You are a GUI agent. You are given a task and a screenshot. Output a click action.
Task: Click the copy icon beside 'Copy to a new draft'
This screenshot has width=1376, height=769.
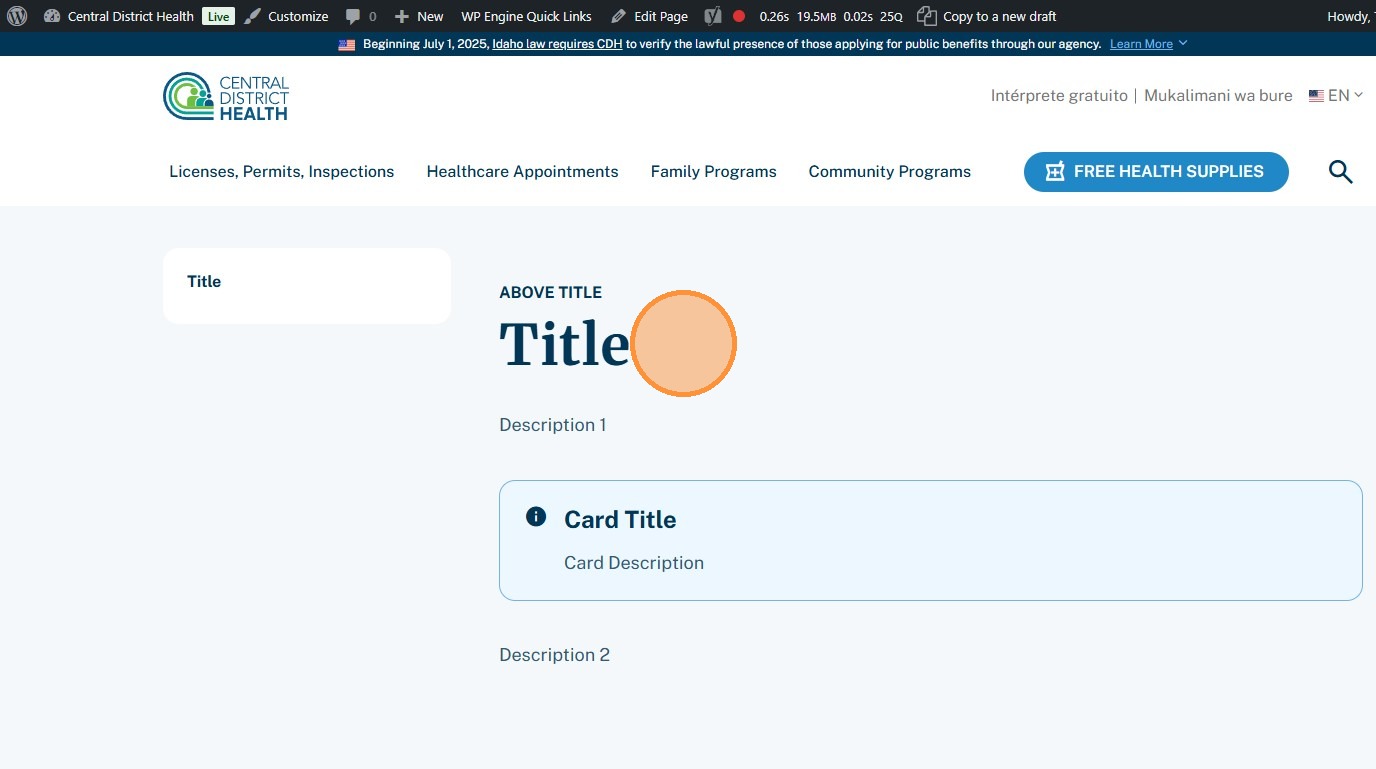pyautogui.click(x=927, y=16)
